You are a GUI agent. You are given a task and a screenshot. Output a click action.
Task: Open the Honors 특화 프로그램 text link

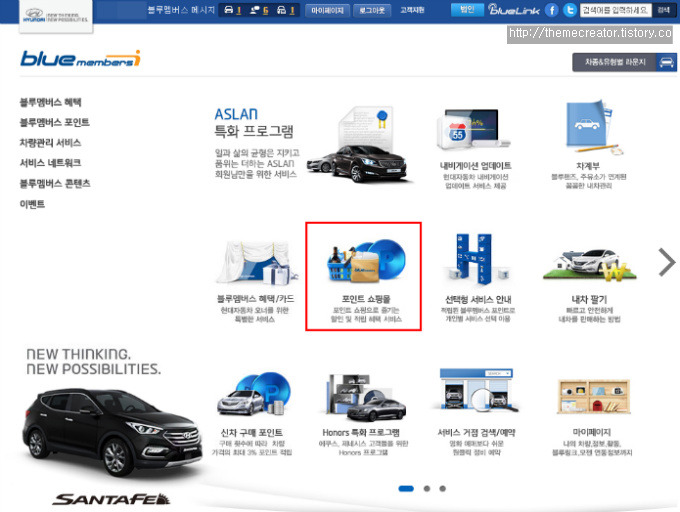click(x=361, y=432)
